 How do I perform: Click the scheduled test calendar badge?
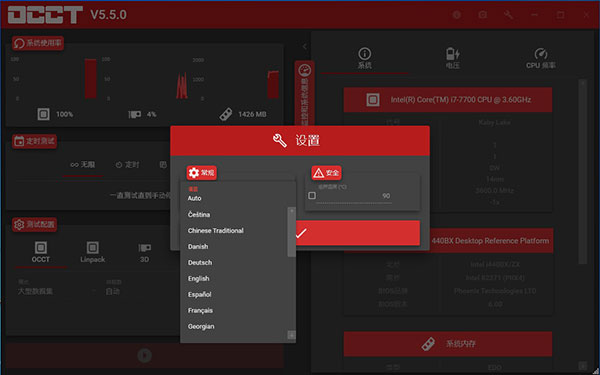[x=34, y=141]
